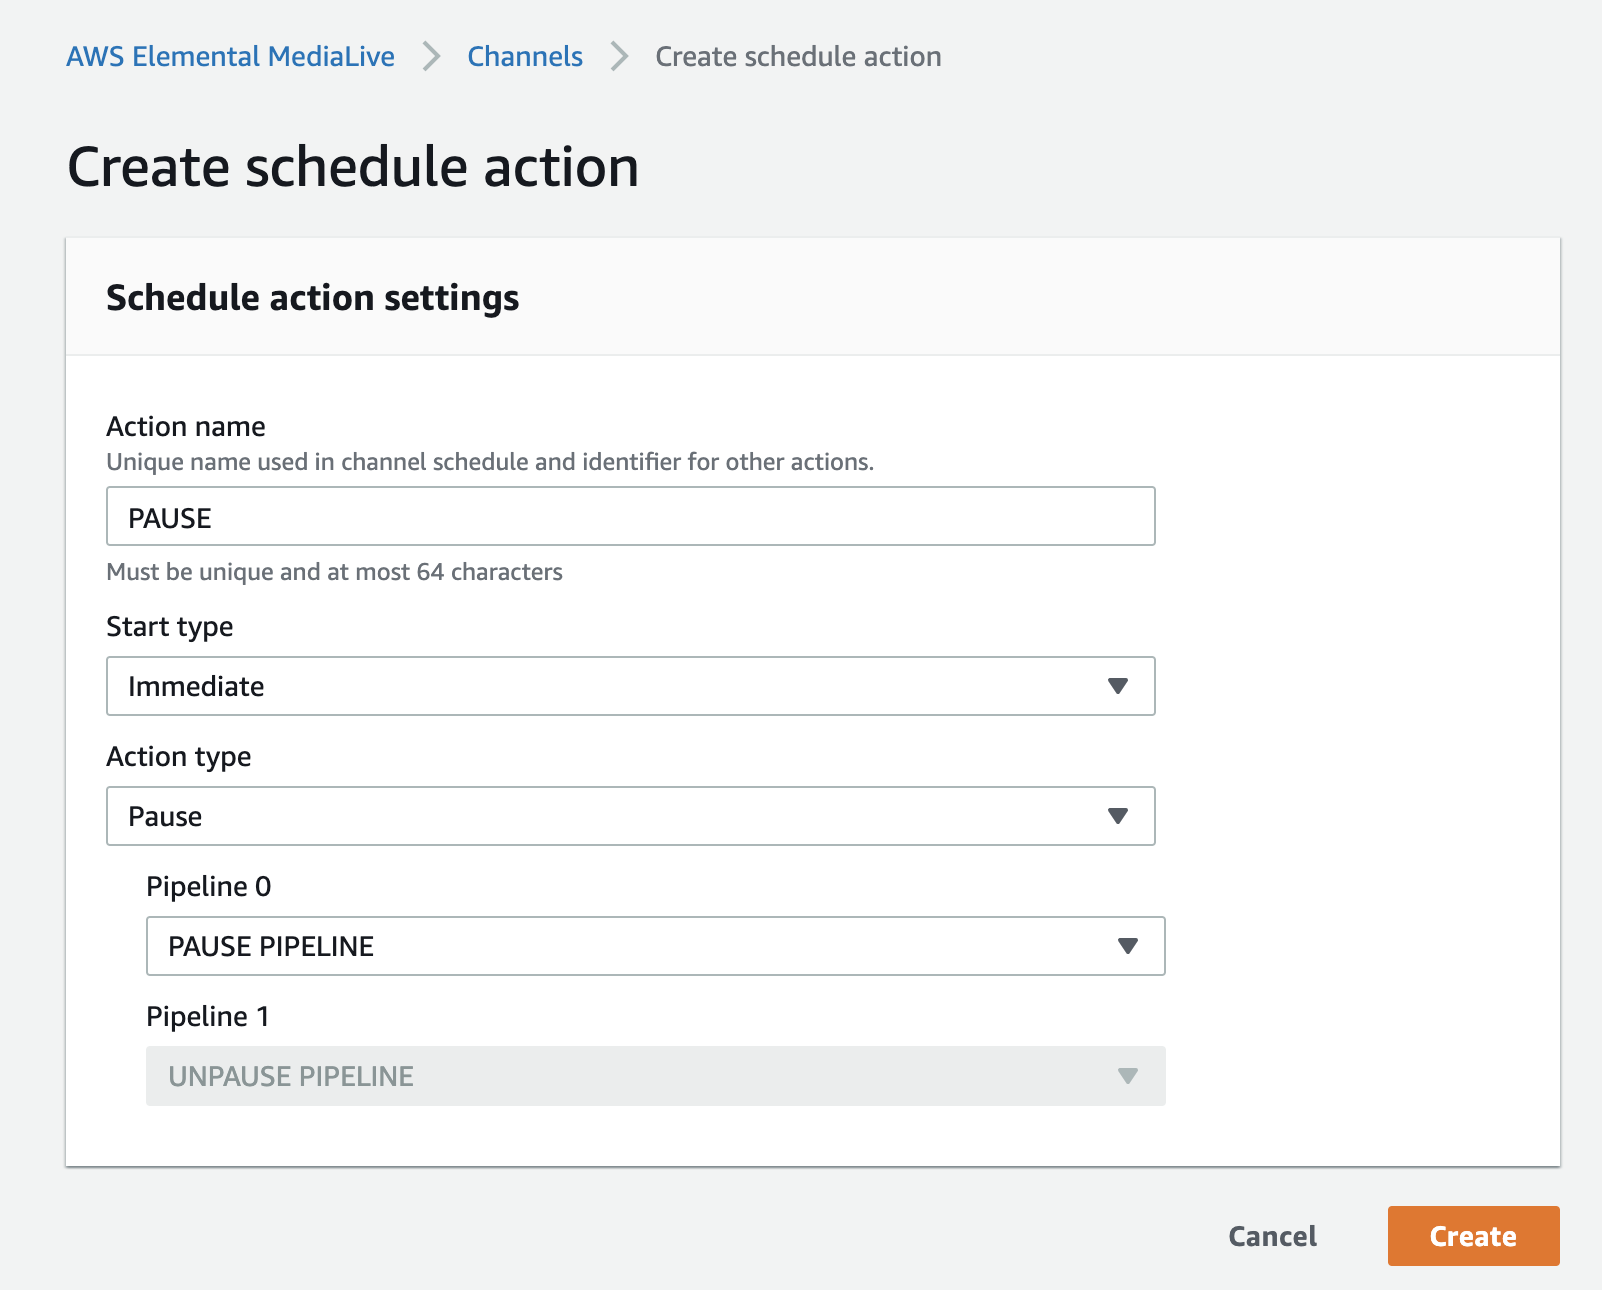Image resolution: width=1602 pixels, height=1290 pixels.
Task: Cancel the schedule action creation
Action: [1272, 1236]
